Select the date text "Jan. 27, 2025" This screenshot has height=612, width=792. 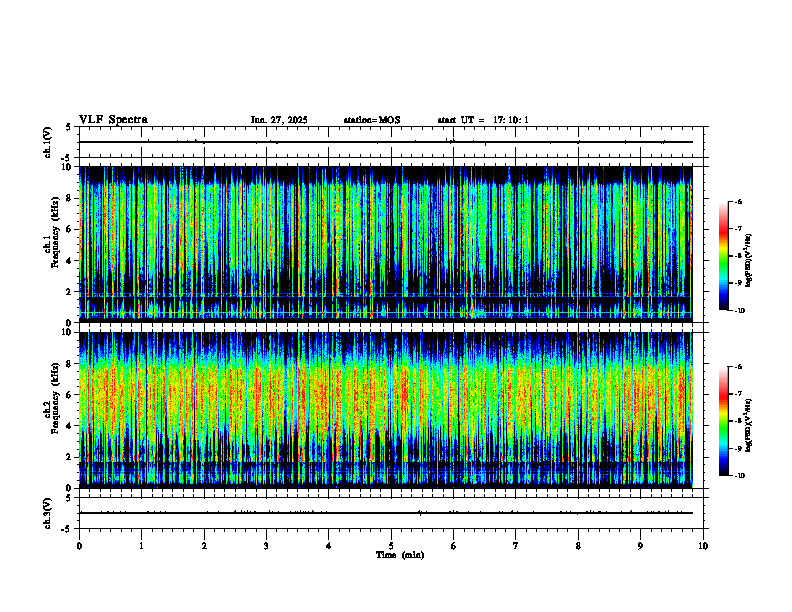pos(279,120)
